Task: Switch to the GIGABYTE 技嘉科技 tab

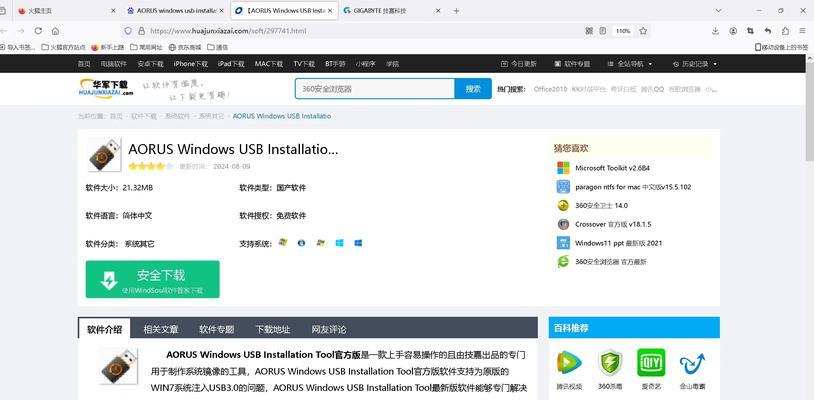Action: 393,11
